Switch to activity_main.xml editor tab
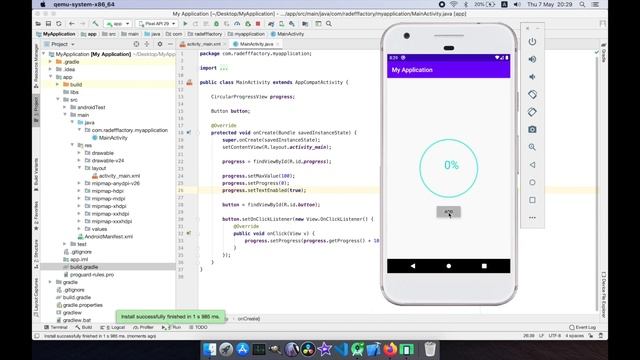The width and height of the screenshot is (640, 360). (203, 44)
